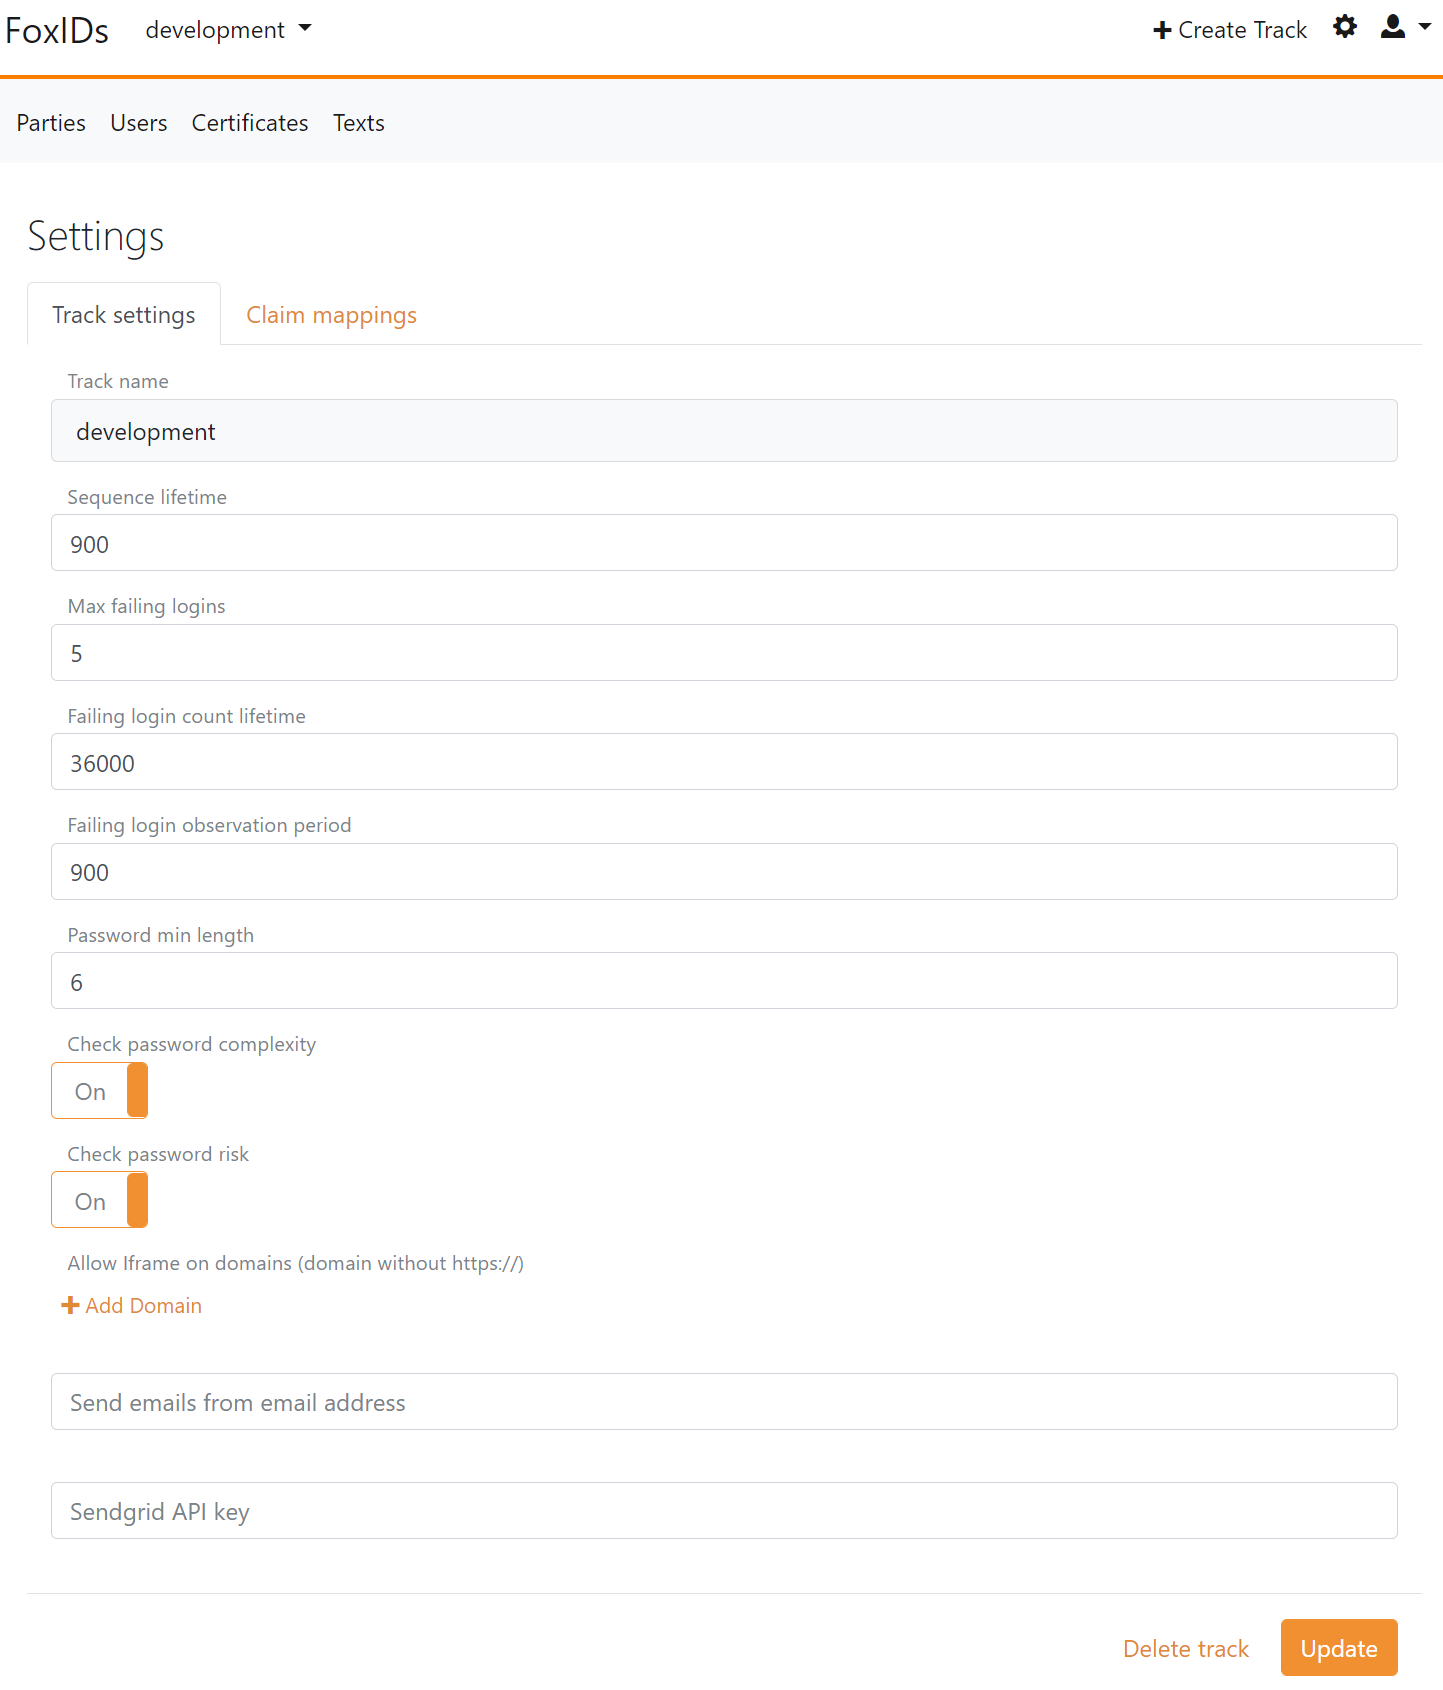Click the plus icon beside Create Track

(x=1161, y=30)
